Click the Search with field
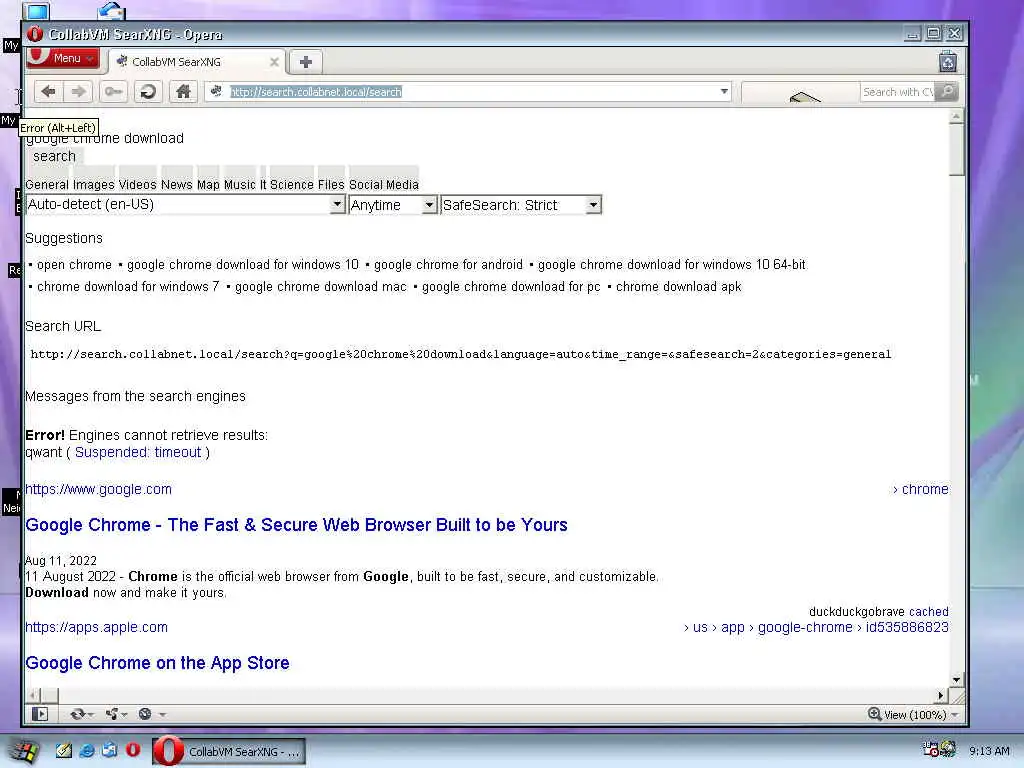Screen dimensions: 1024x768 (897, 92)
